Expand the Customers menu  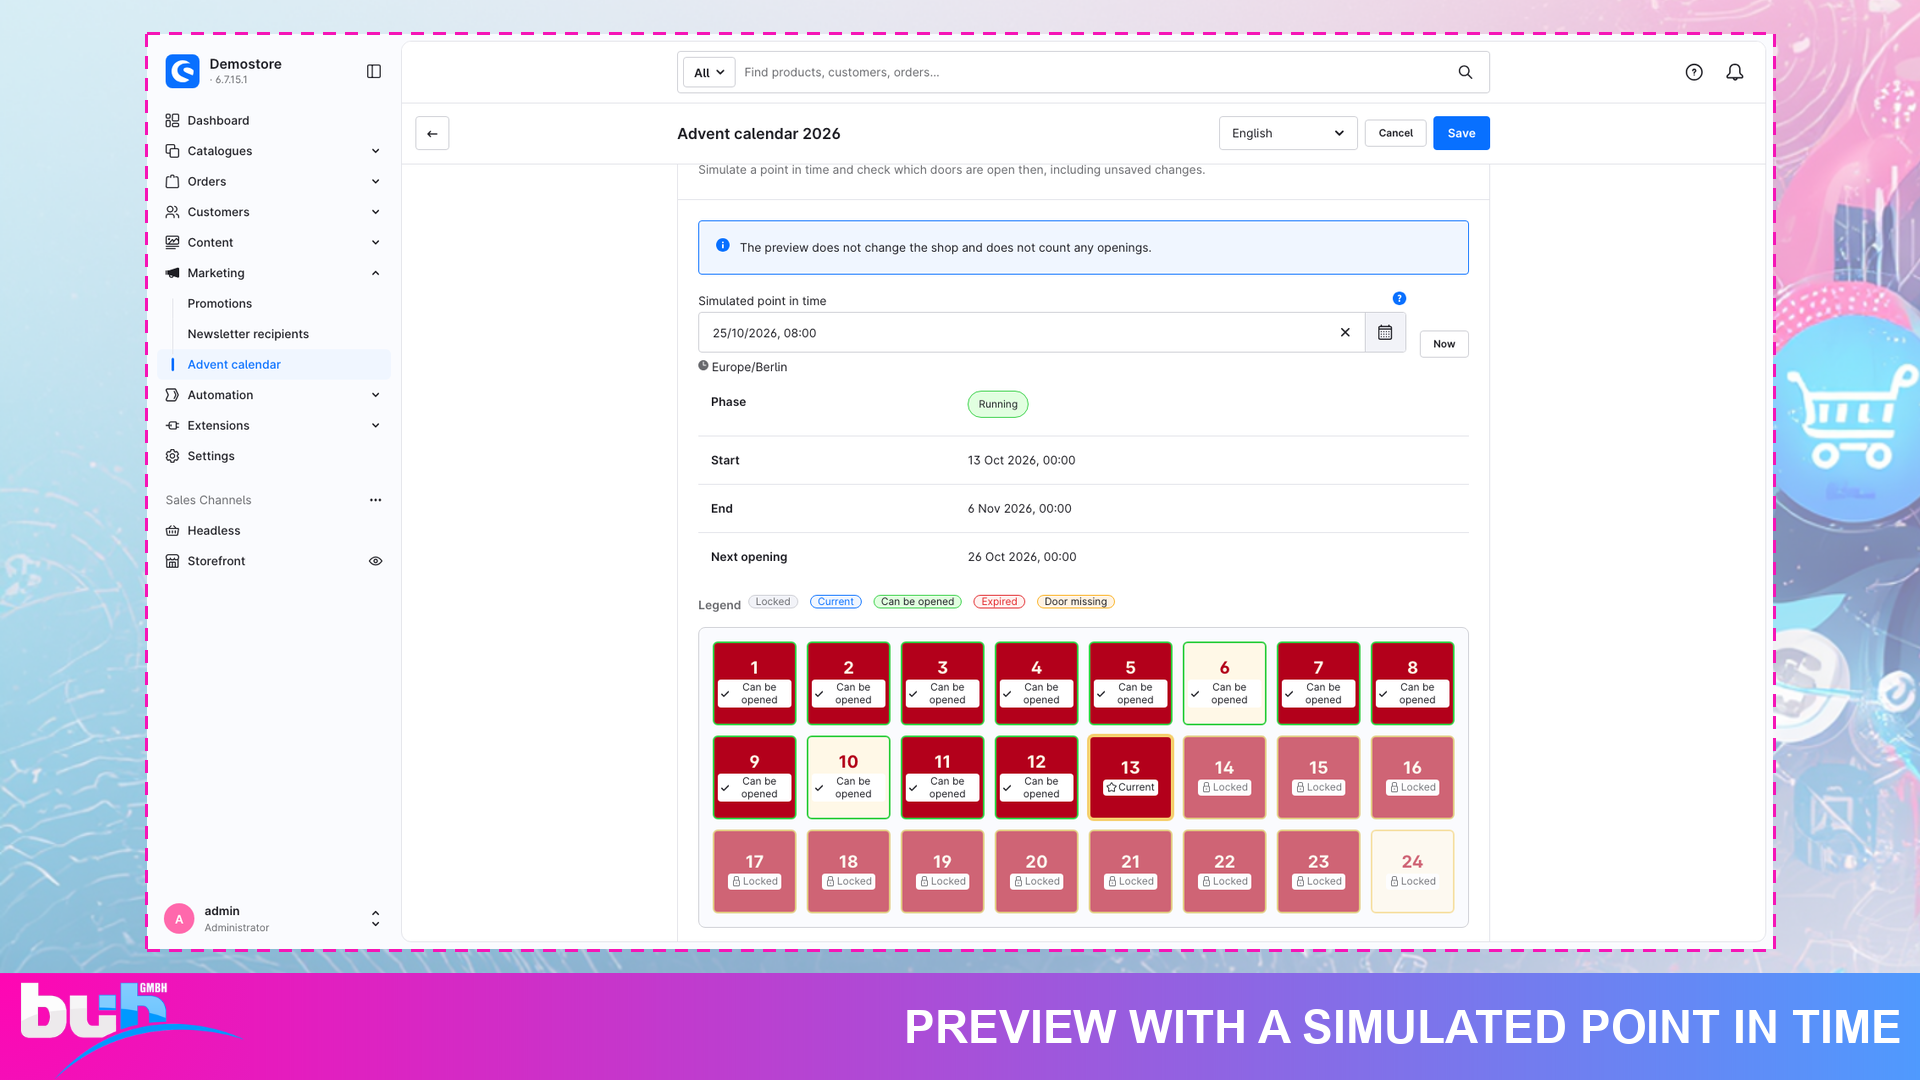pyautogui.click(x=376, y=212)
